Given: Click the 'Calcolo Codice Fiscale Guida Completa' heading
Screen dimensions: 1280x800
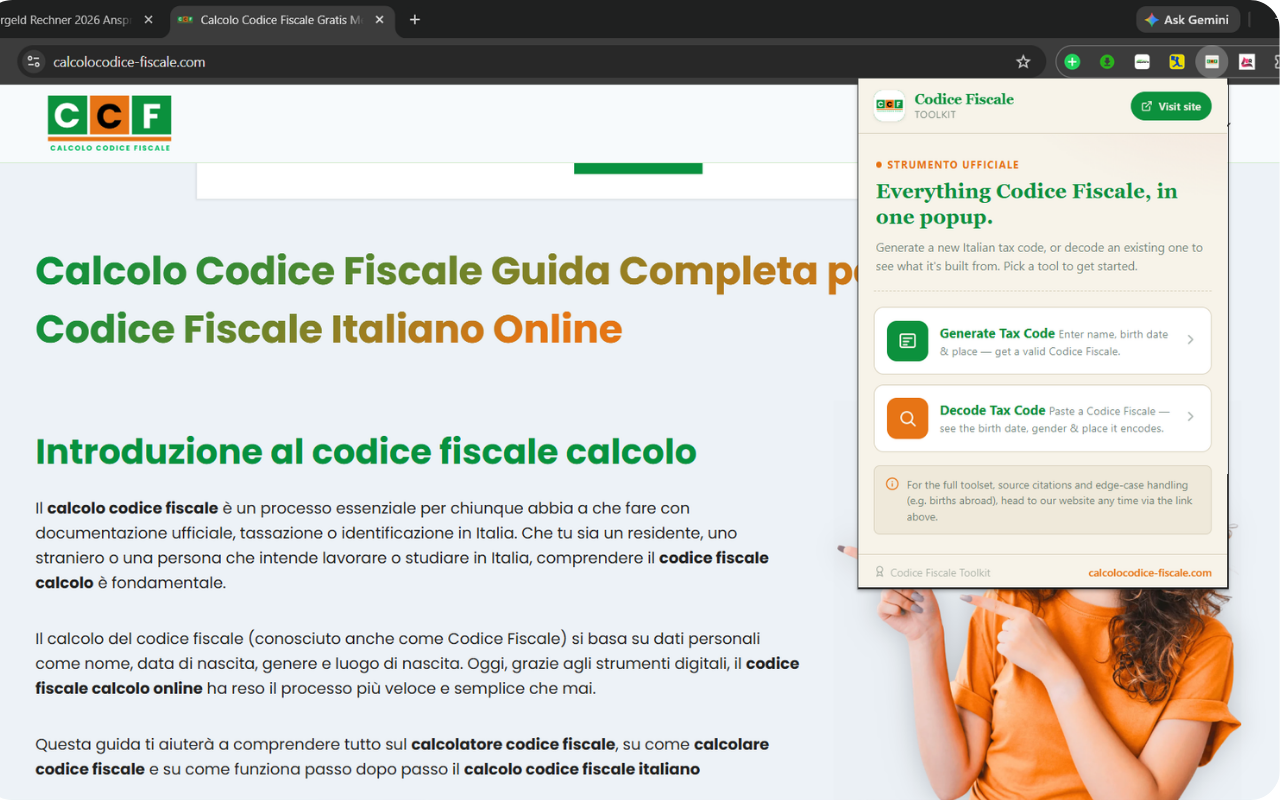Looking at the screenshot, I should [446, 271].
